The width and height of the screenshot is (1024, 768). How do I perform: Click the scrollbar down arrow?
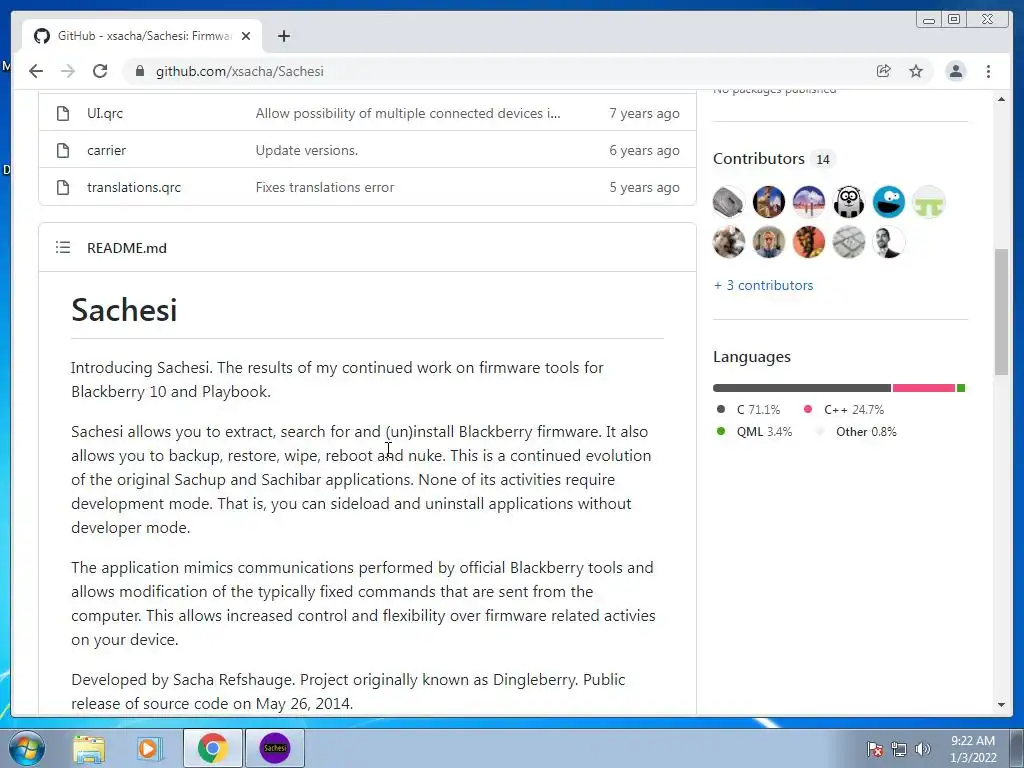1001,705
